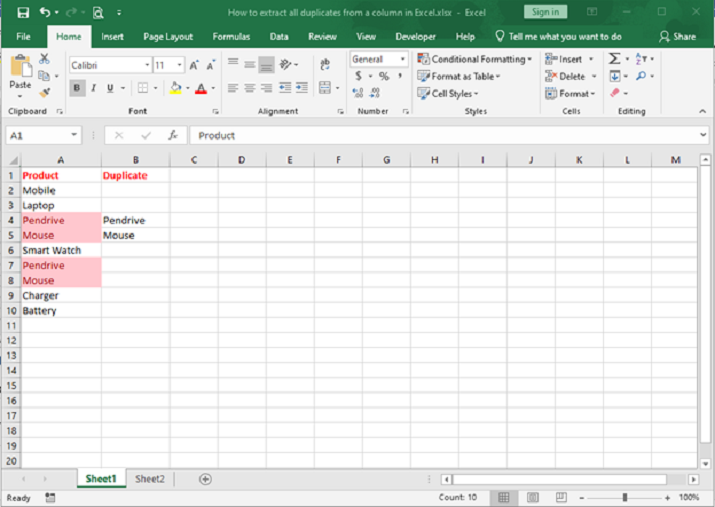Open the General number format dropdown
Screen dimensions: 715x507
[x=403, y=59]
